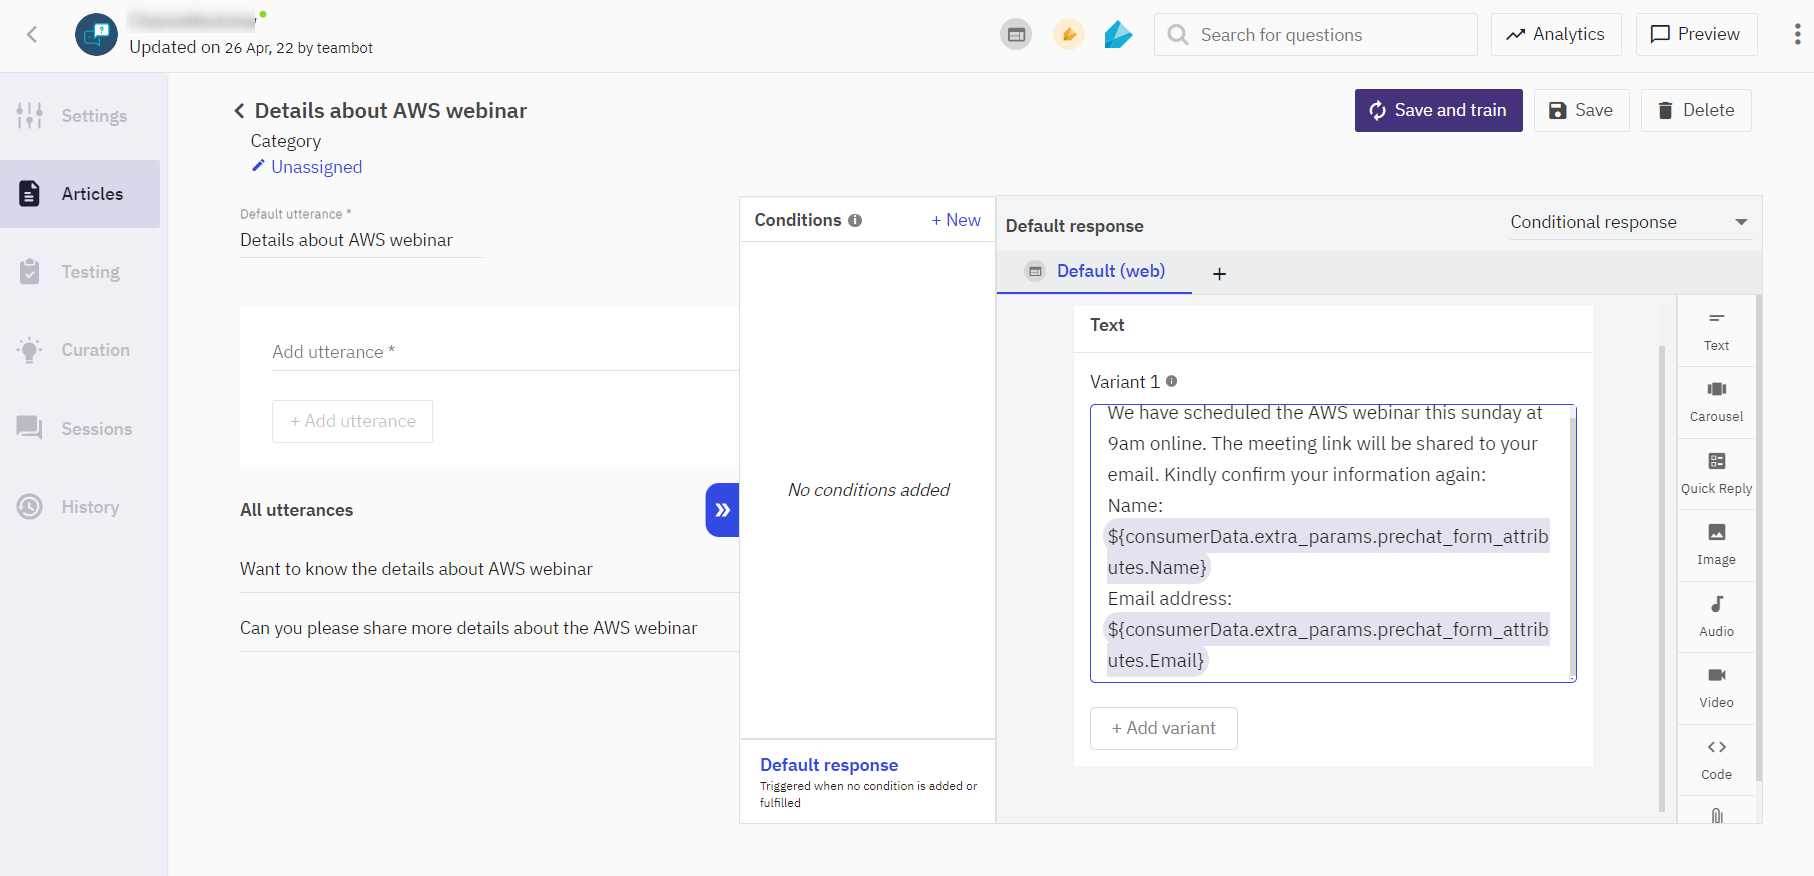Open the bot Preview
Viewport: 1814px width, 876px height.
tap(1696, 35)
